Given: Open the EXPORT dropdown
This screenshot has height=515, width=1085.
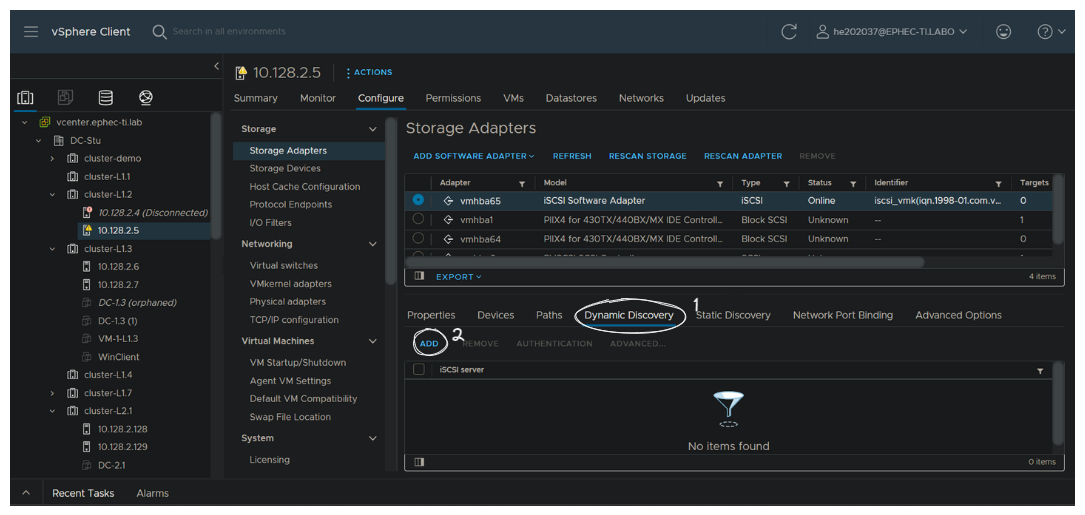Looking at the screenshot, I should [459, 276].
